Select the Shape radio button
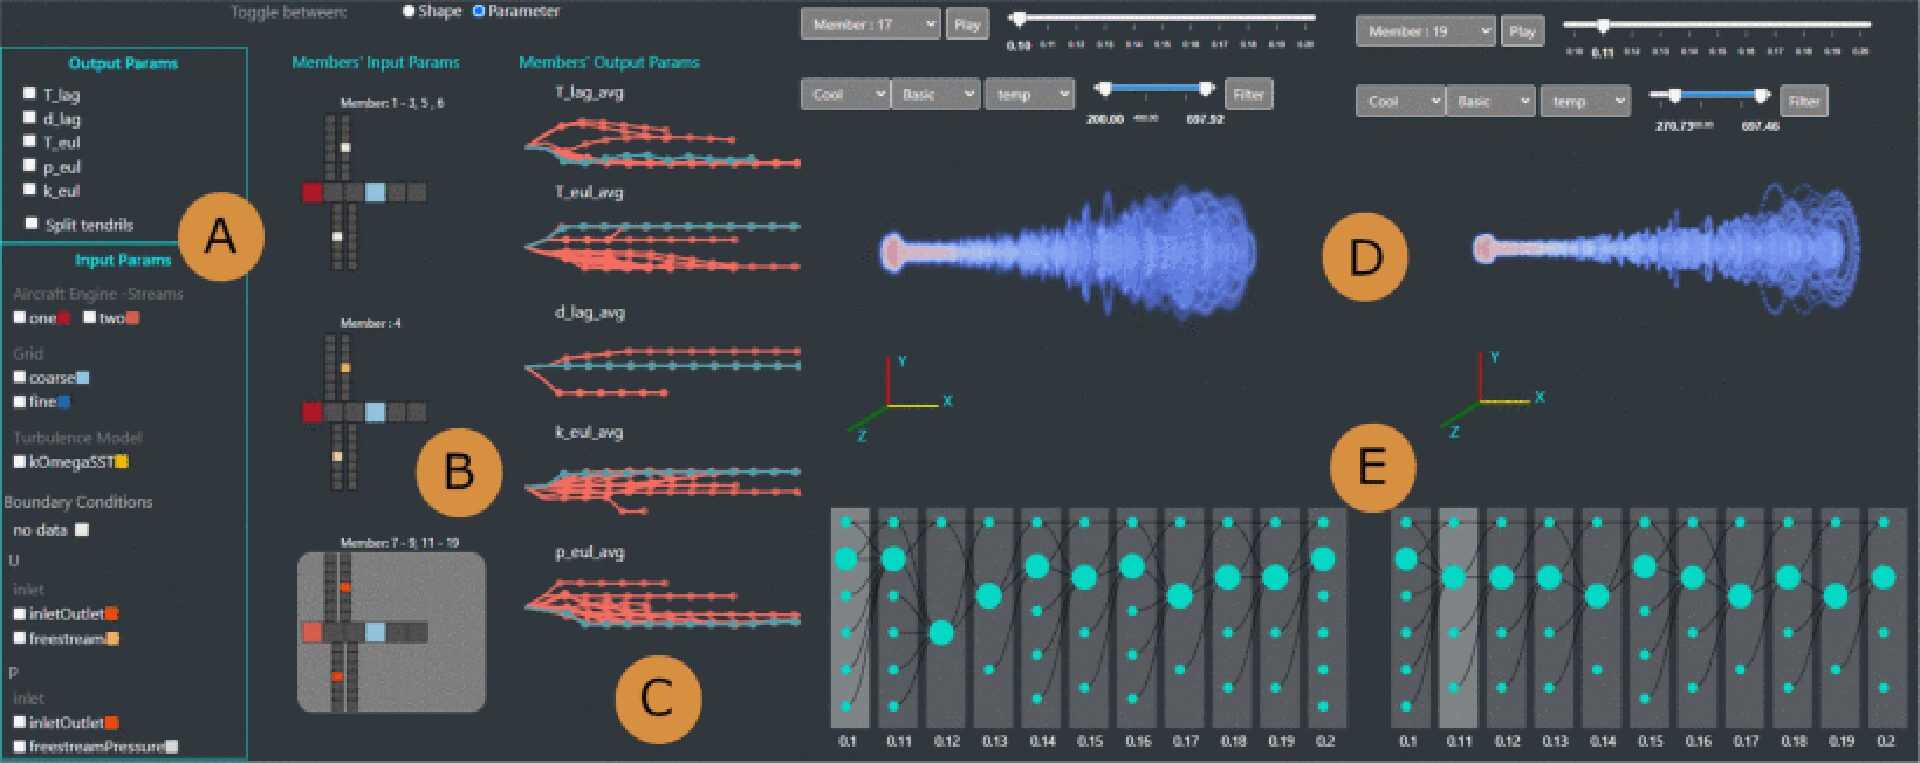Viewport: 1920px width, 763px height. 408,11
